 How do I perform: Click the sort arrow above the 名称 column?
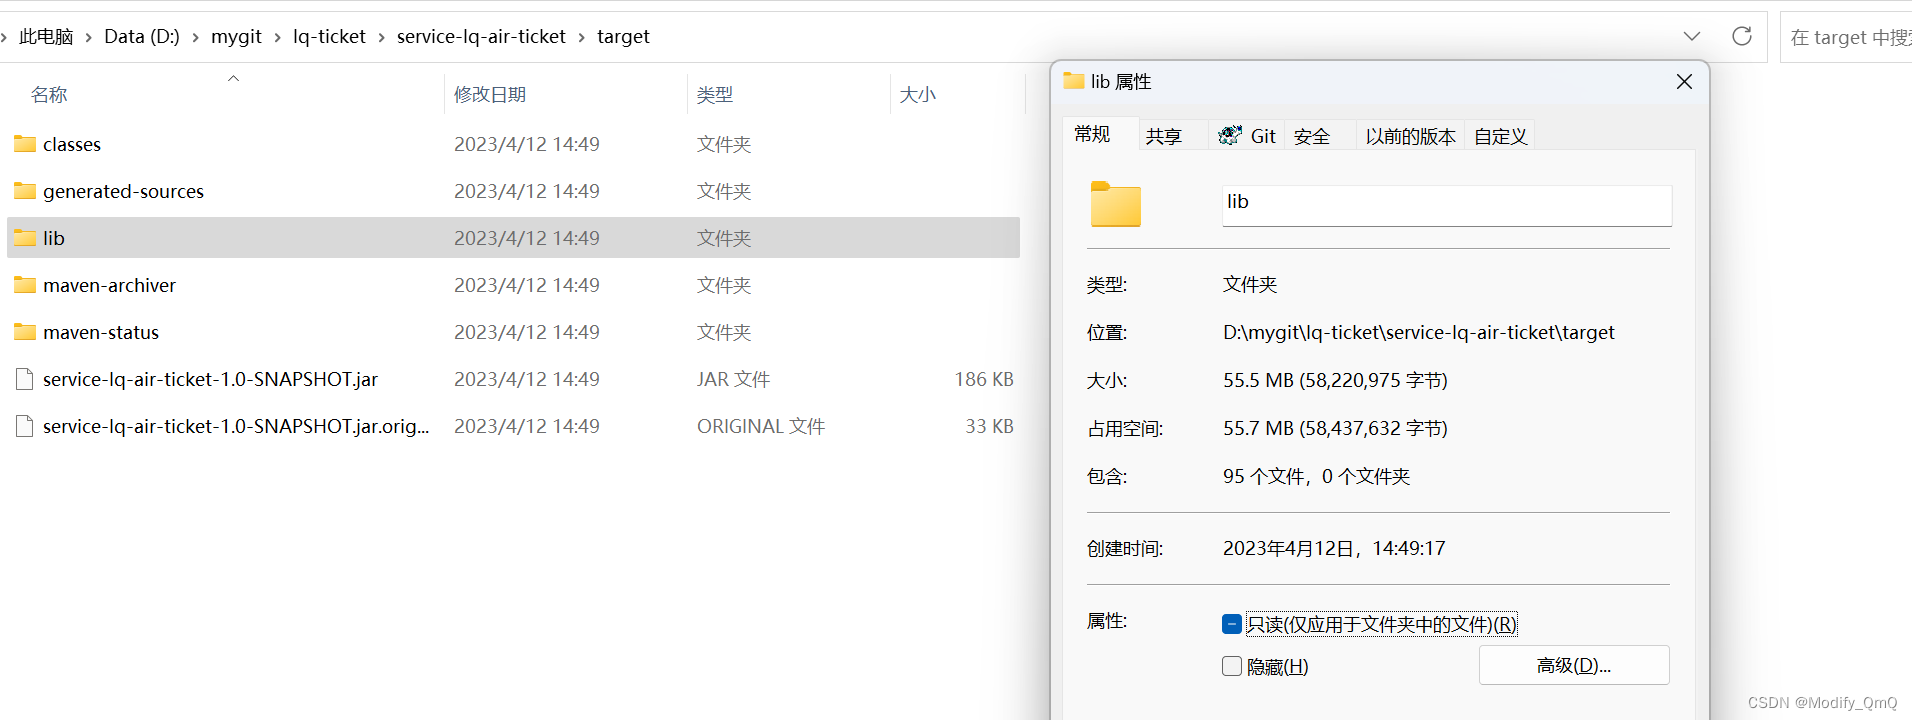click(233, 78)
